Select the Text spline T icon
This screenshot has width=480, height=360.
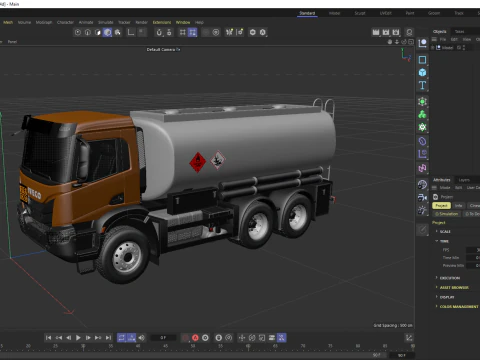click(422, 85)
